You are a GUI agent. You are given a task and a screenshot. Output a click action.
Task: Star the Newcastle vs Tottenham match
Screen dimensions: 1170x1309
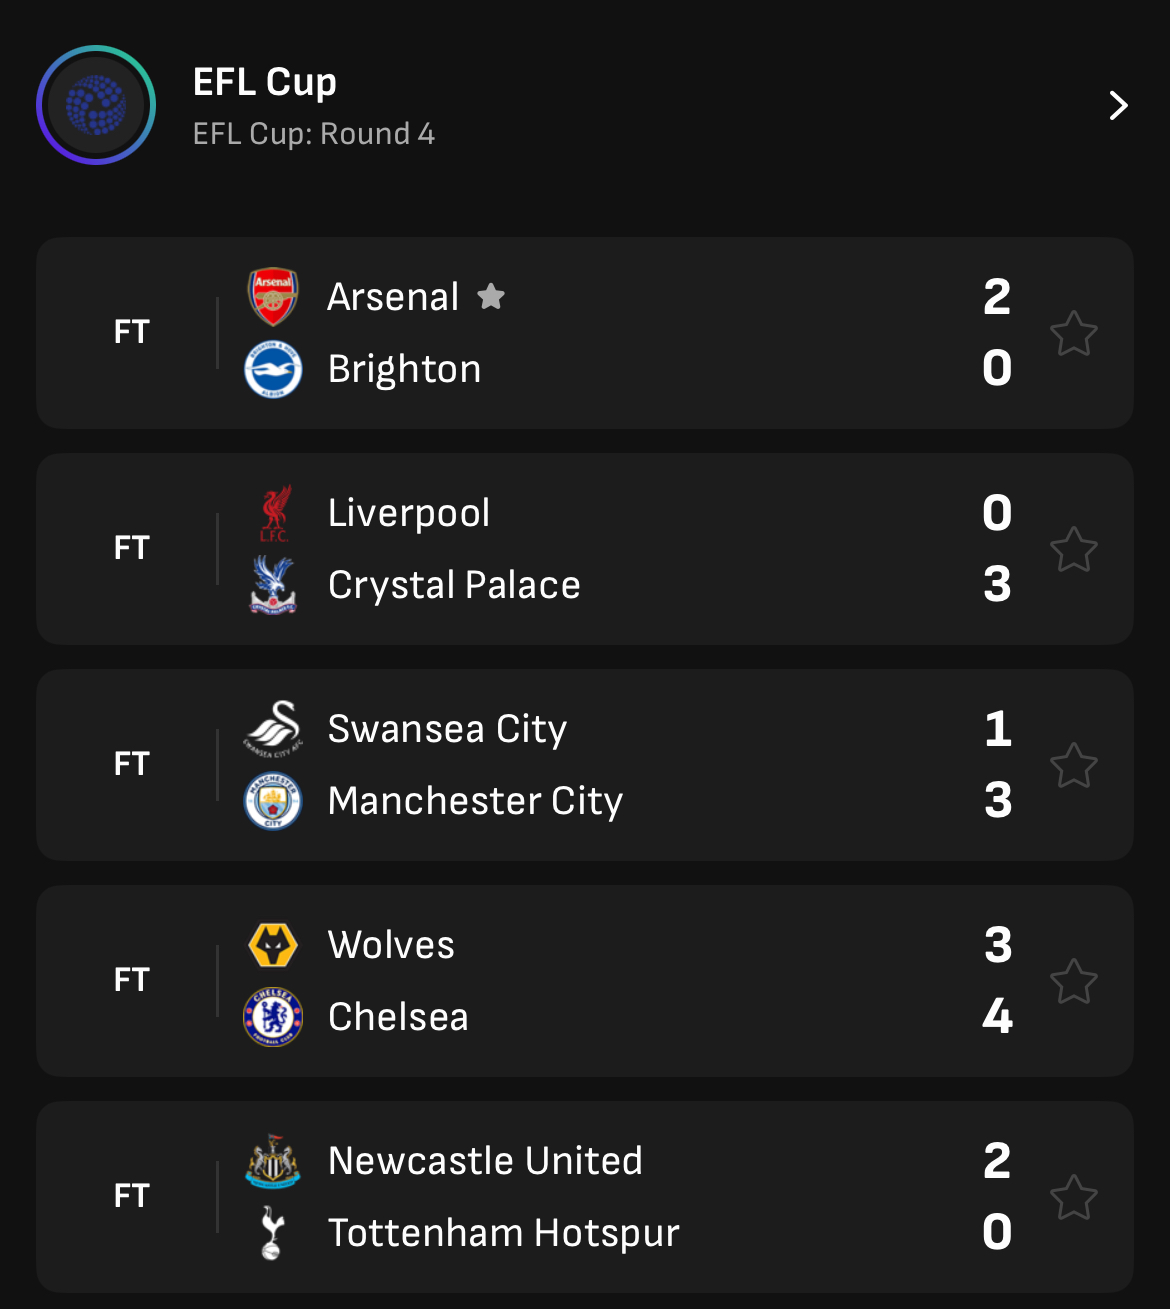click(x=1074, y=1197)
